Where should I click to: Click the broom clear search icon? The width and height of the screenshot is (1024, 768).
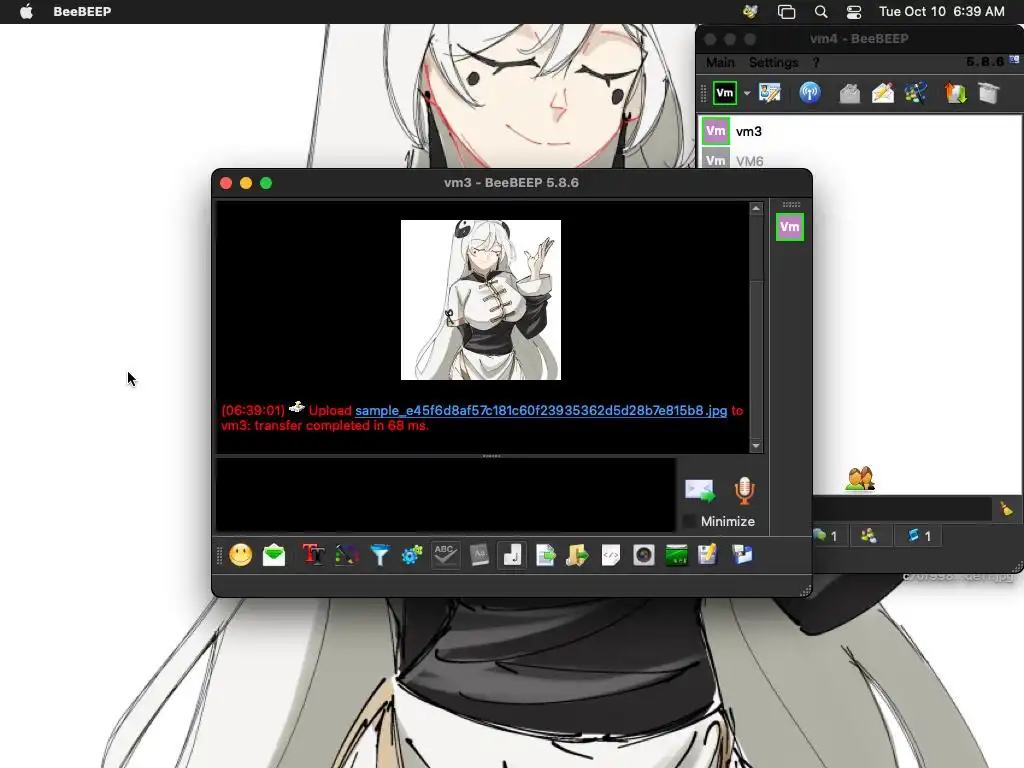tap(1006, 509)
